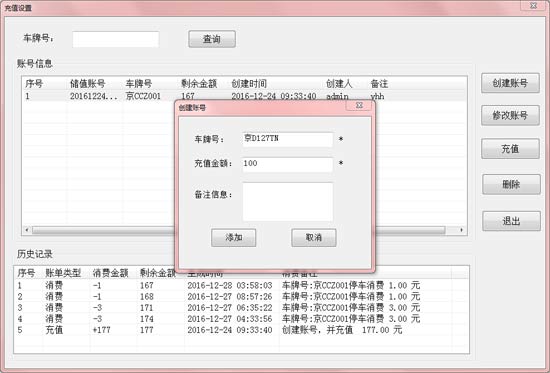Click 取消 in the create account dialog

coord(314,238)
